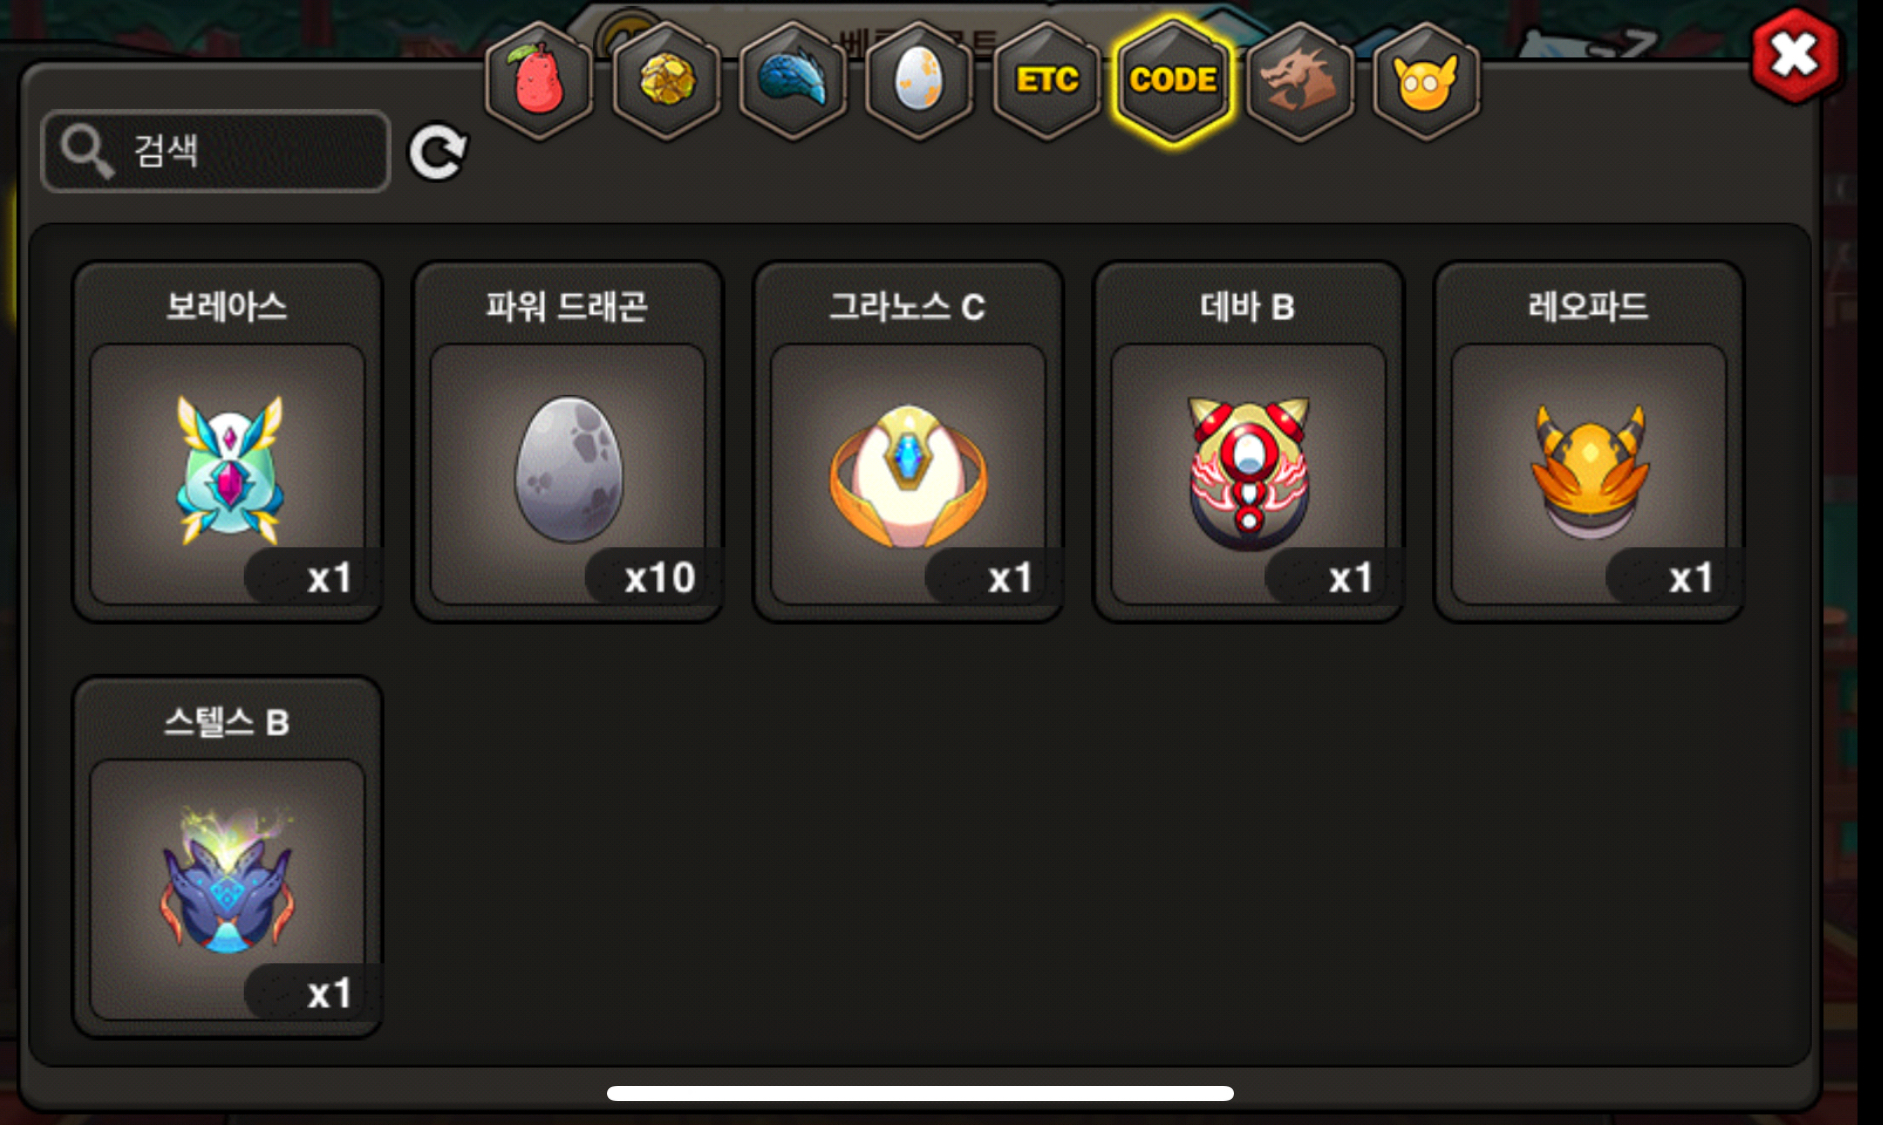The height and width of the screenshot is (1125, 1883).
Task: Select the ETC category tab
Action: [x=1047, y=80]
